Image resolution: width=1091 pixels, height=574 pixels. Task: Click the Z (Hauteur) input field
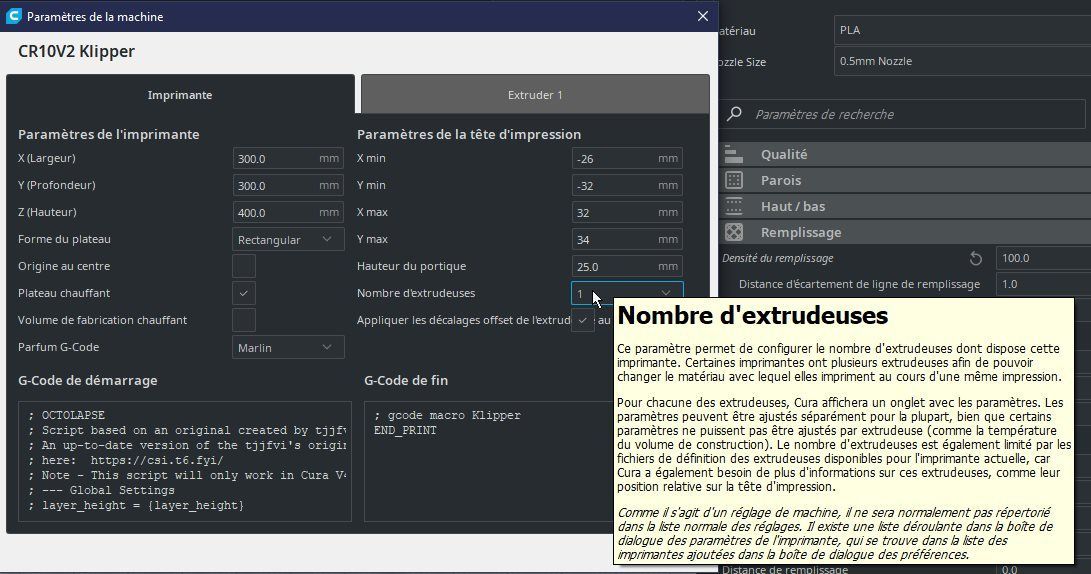click(288, 212)
